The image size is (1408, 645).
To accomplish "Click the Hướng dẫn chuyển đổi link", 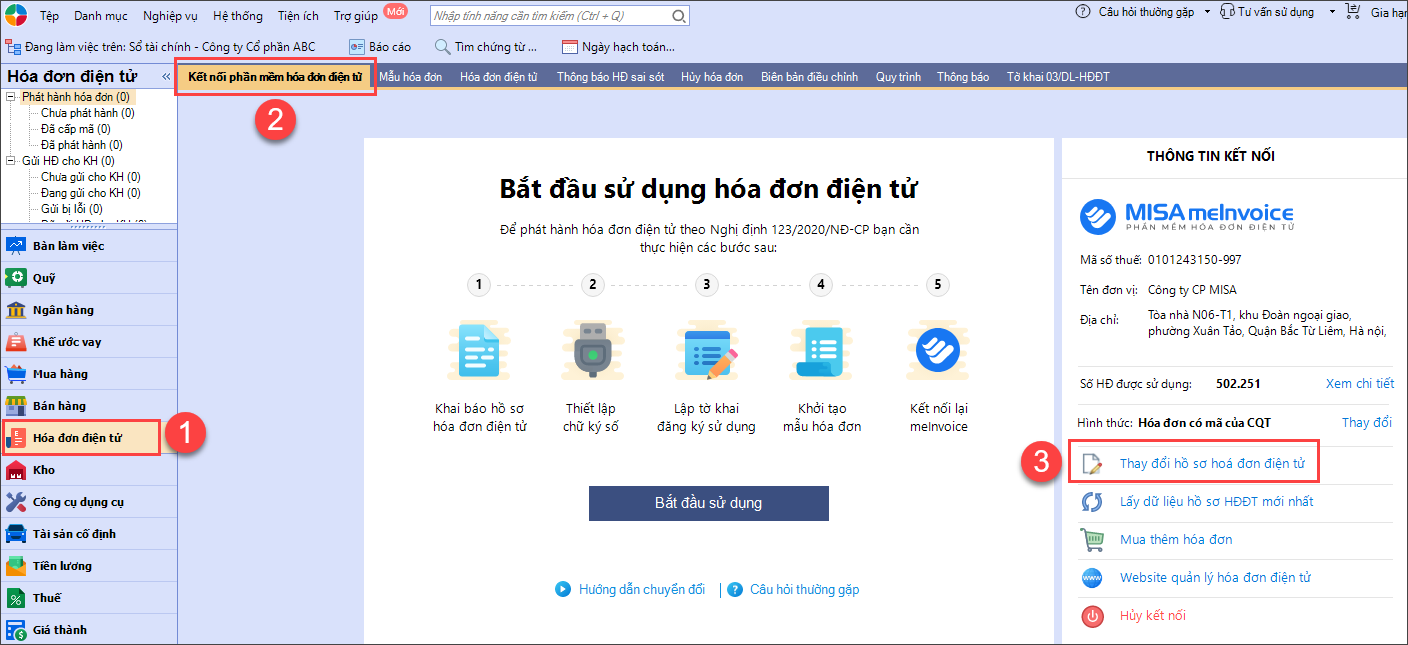I will pyautogui.click(x=641, y=590).
